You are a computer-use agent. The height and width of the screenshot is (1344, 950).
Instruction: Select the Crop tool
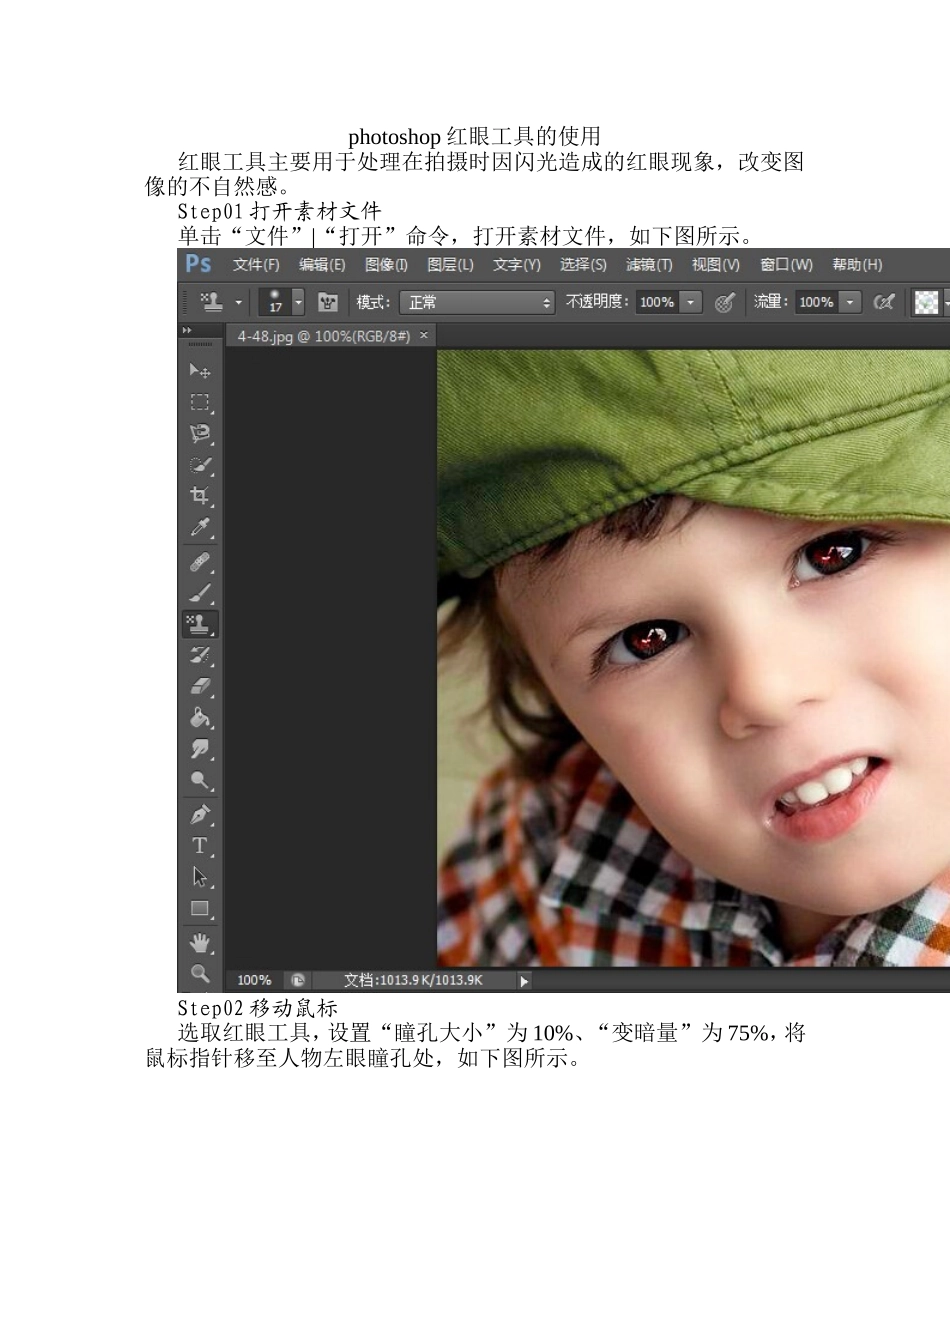(x=200, y=496)
